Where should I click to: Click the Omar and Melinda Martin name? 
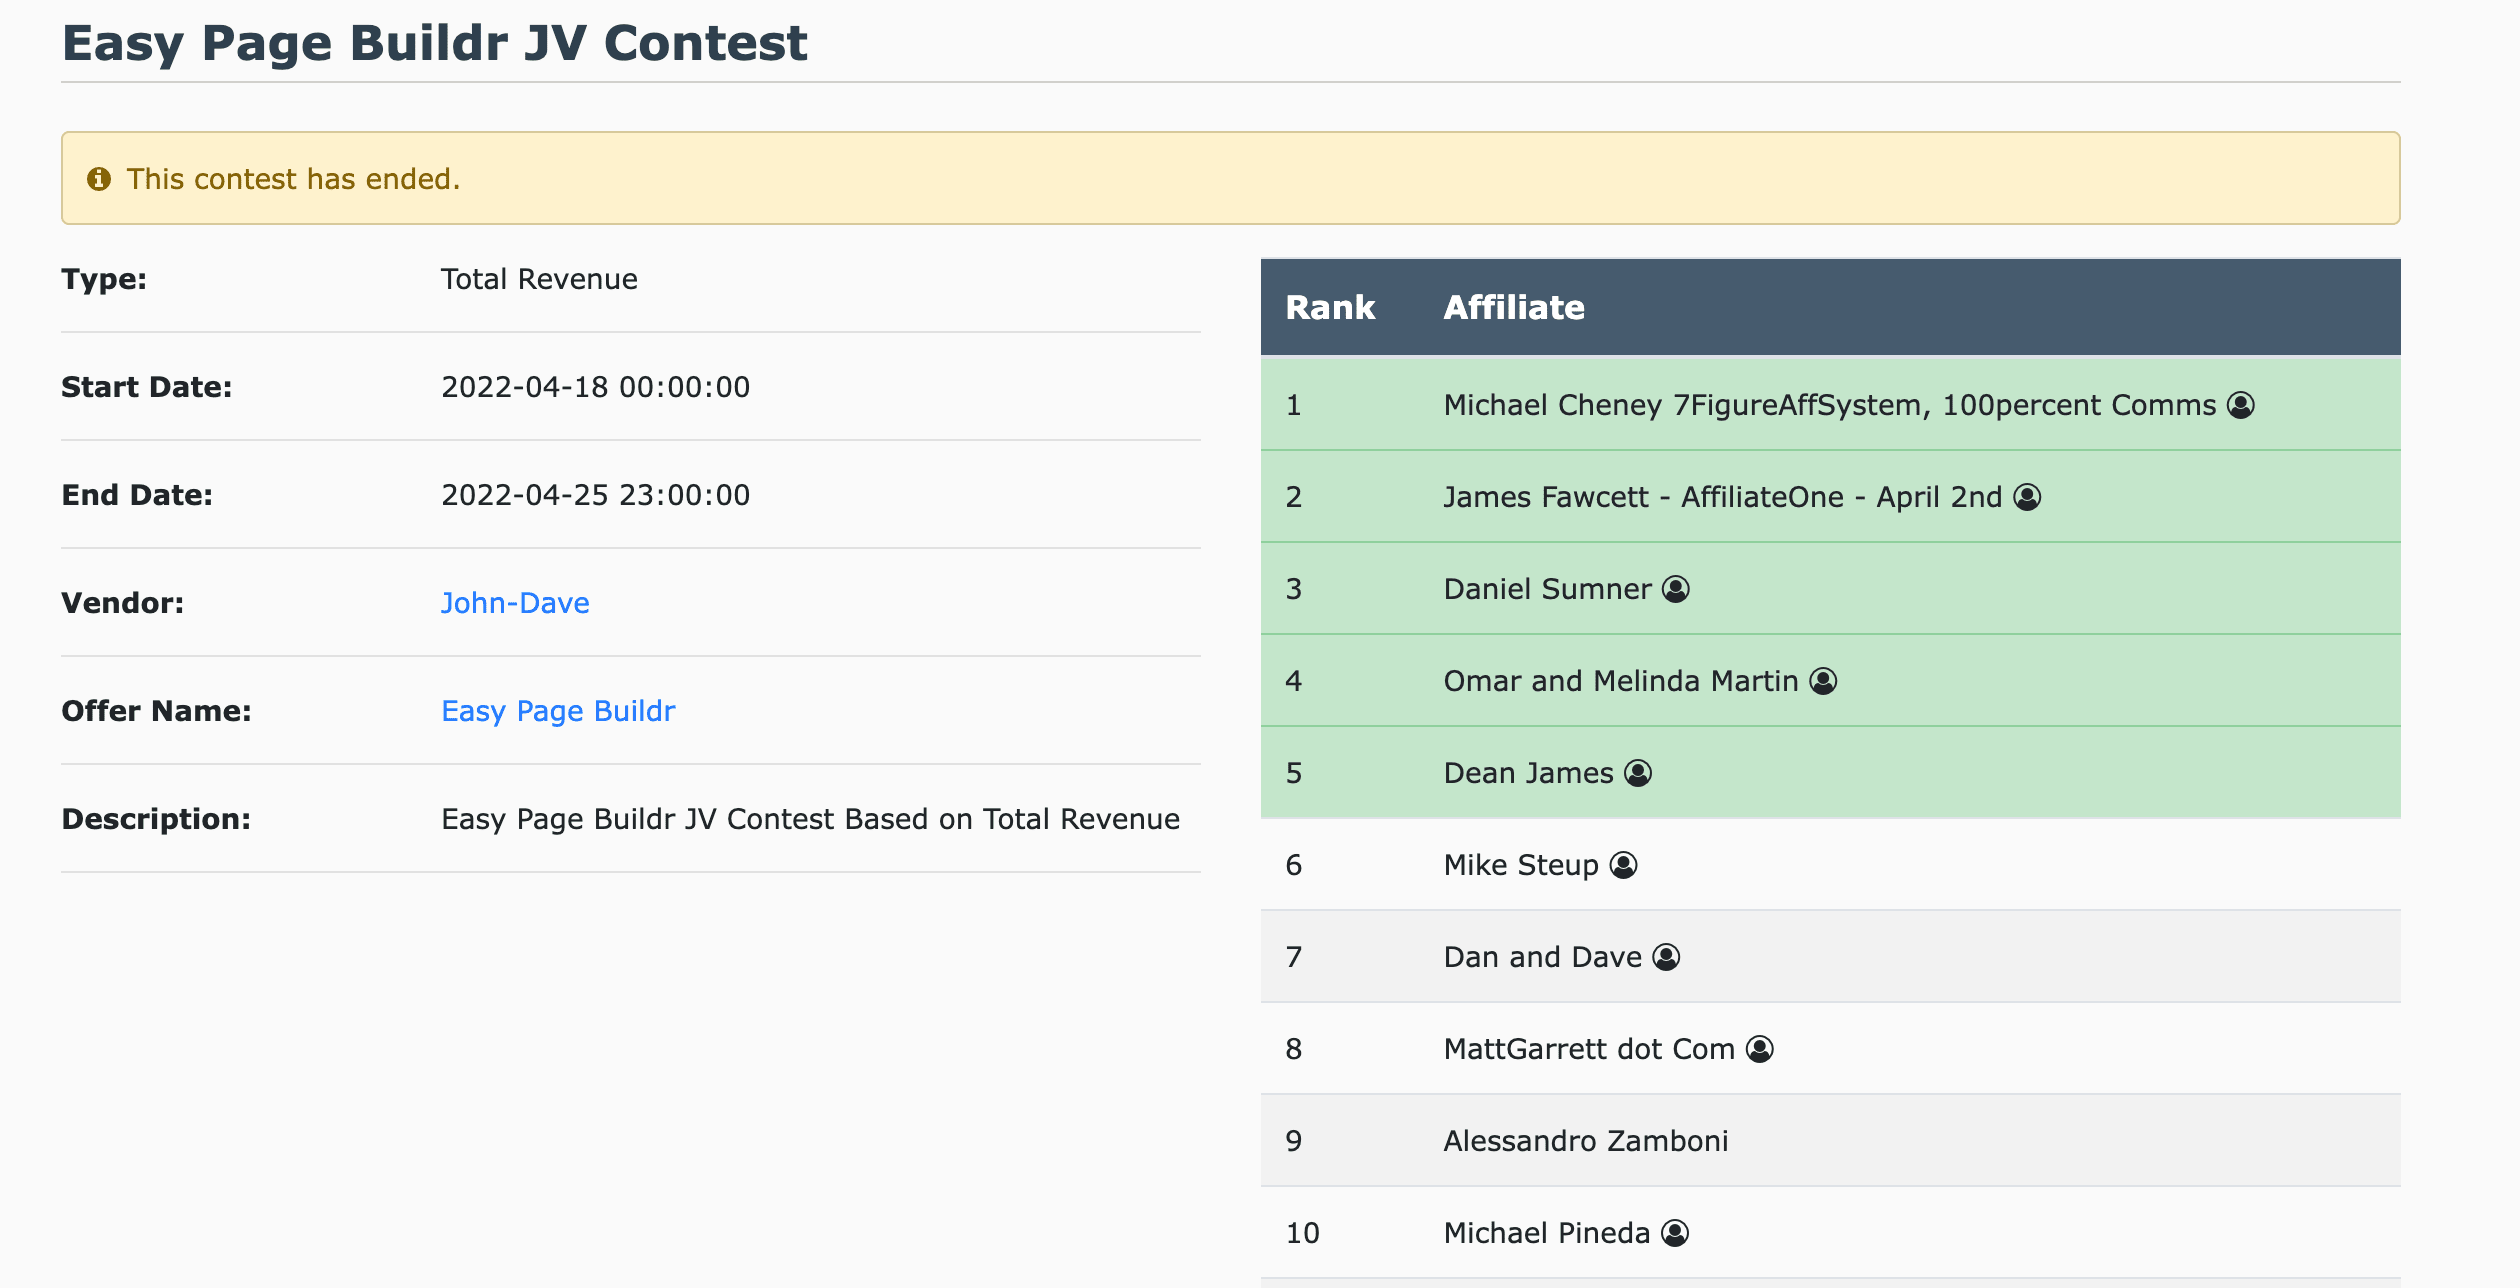tap(1621, 681)
